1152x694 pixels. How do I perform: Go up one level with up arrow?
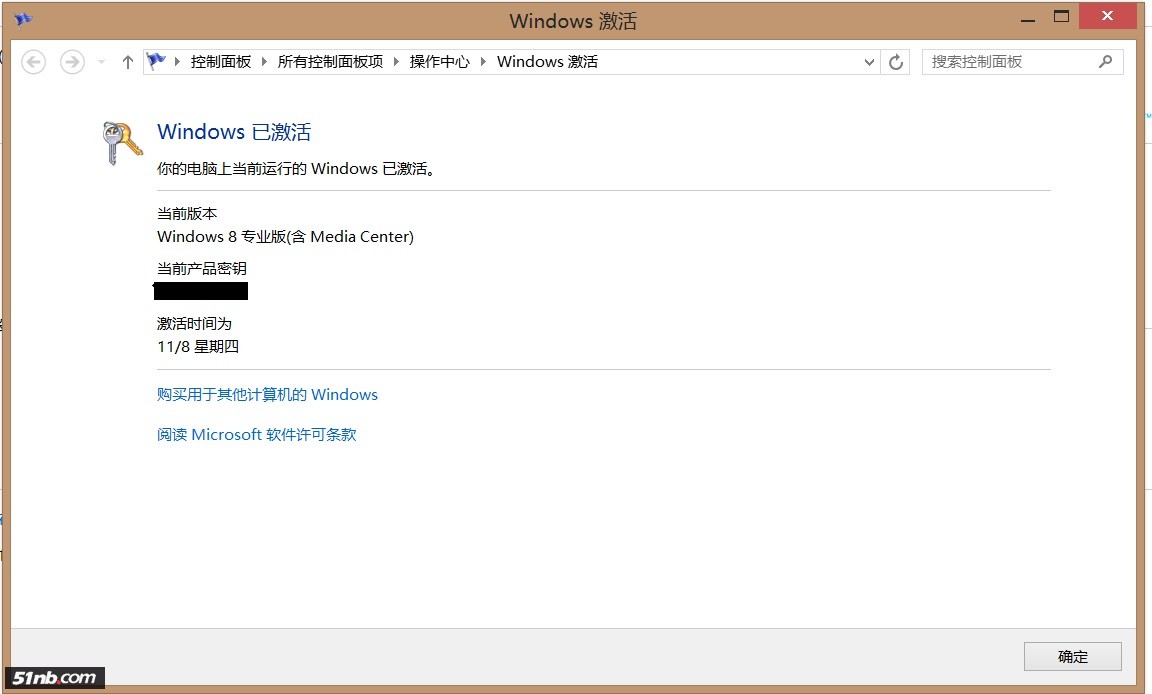128,62
